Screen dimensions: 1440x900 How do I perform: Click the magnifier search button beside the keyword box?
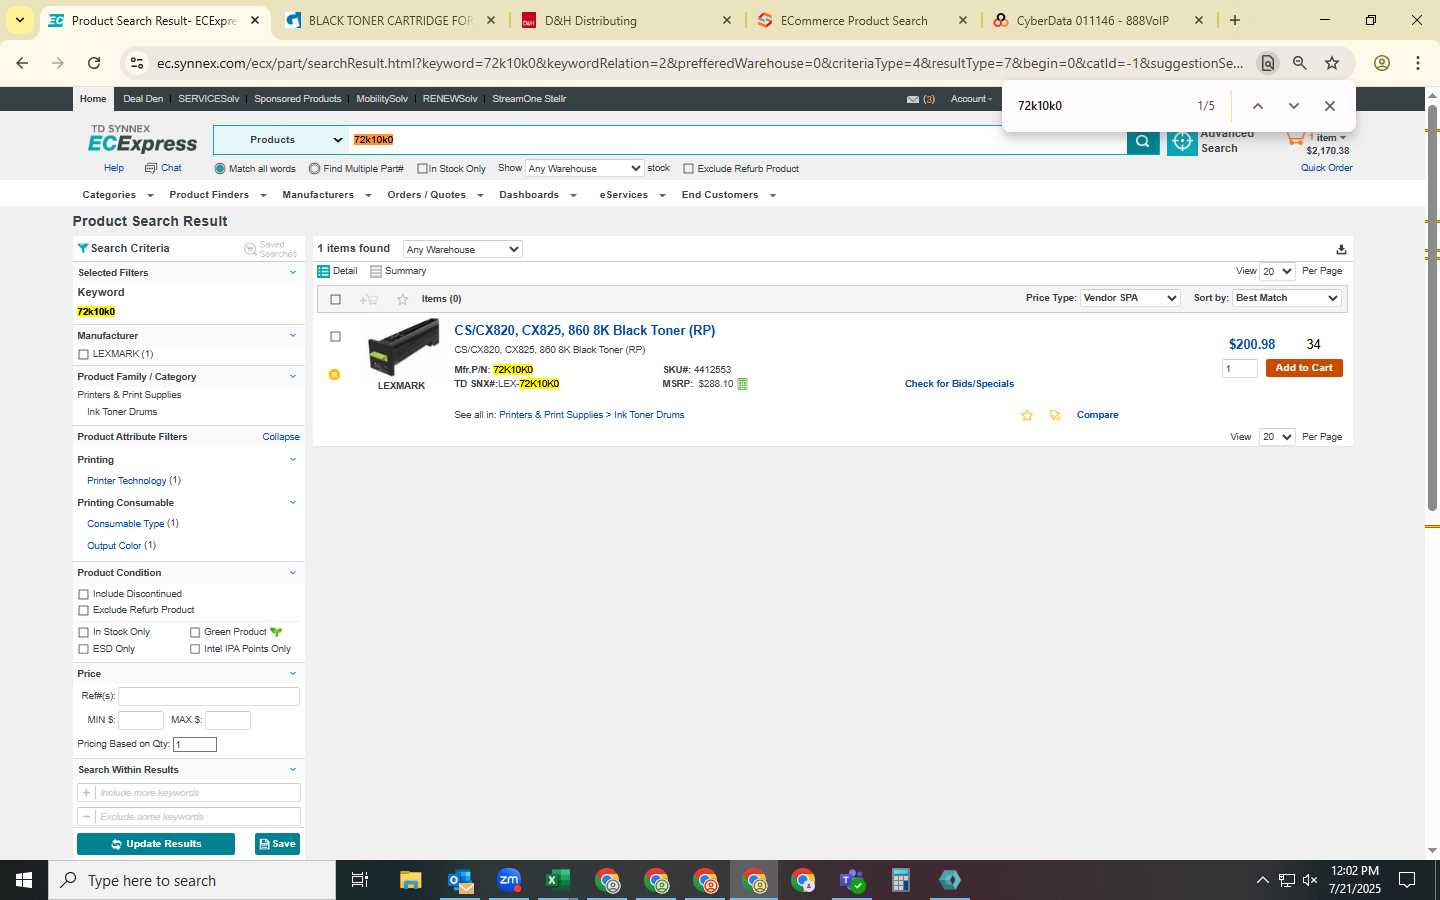[x=1142, y=141]
